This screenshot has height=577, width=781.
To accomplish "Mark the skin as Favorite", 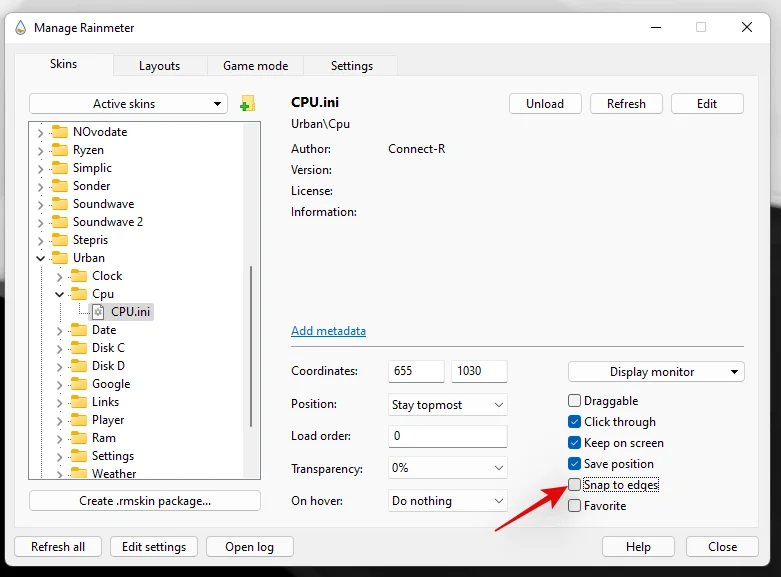I will 574,506.
